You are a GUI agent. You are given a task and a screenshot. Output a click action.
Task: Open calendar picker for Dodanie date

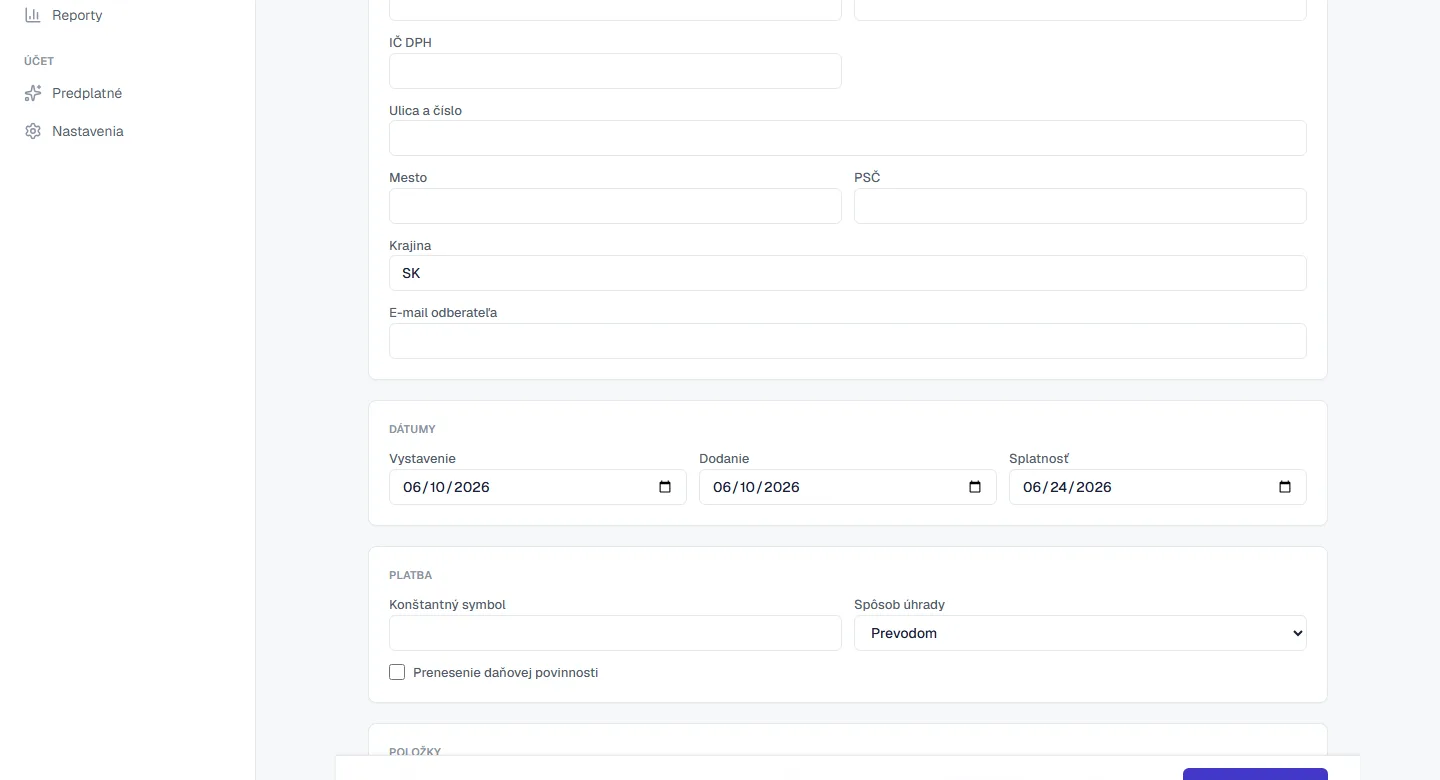(975, 487)
